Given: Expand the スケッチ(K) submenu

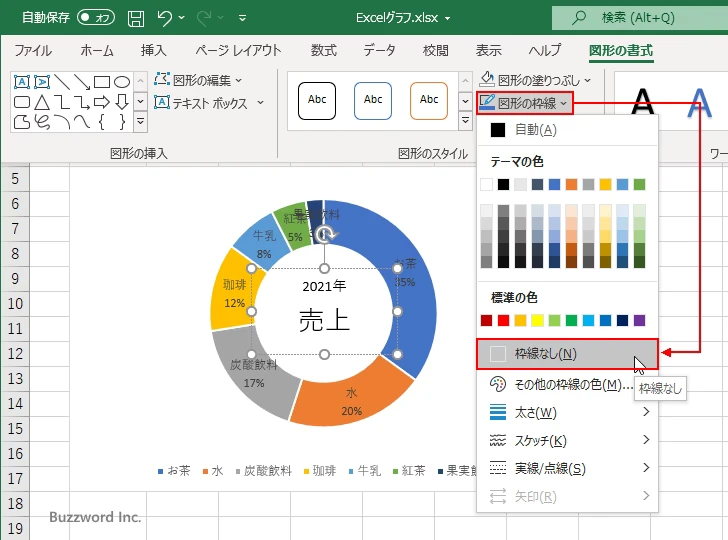Looking at the screenshot, I should 567,440.
